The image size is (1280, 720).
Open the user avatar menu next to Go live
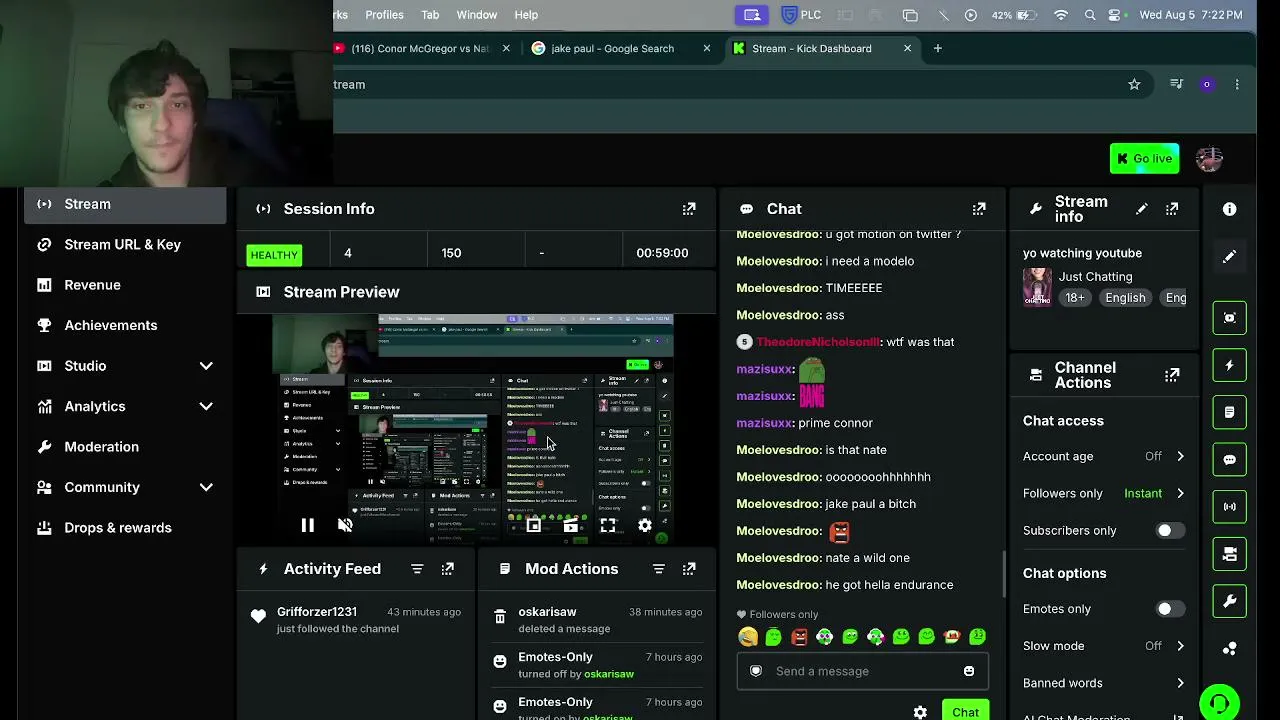click(1209, 159)
